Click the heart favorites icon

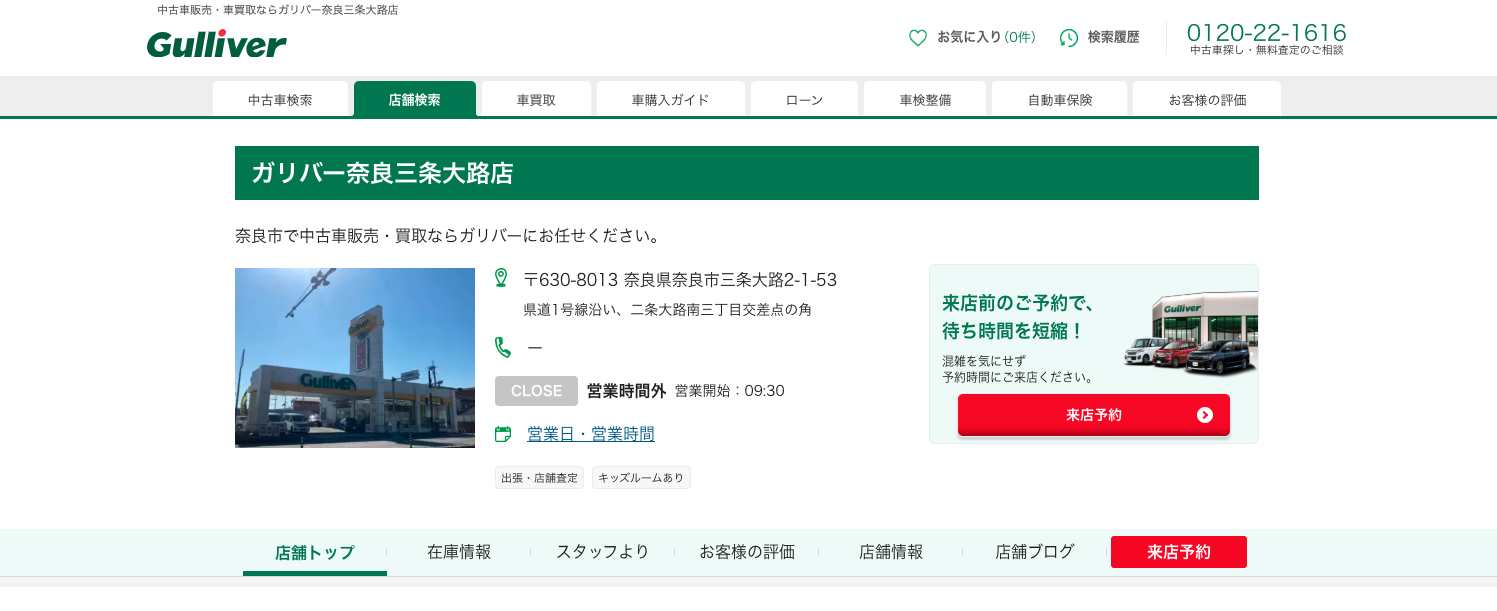[918, 38]
